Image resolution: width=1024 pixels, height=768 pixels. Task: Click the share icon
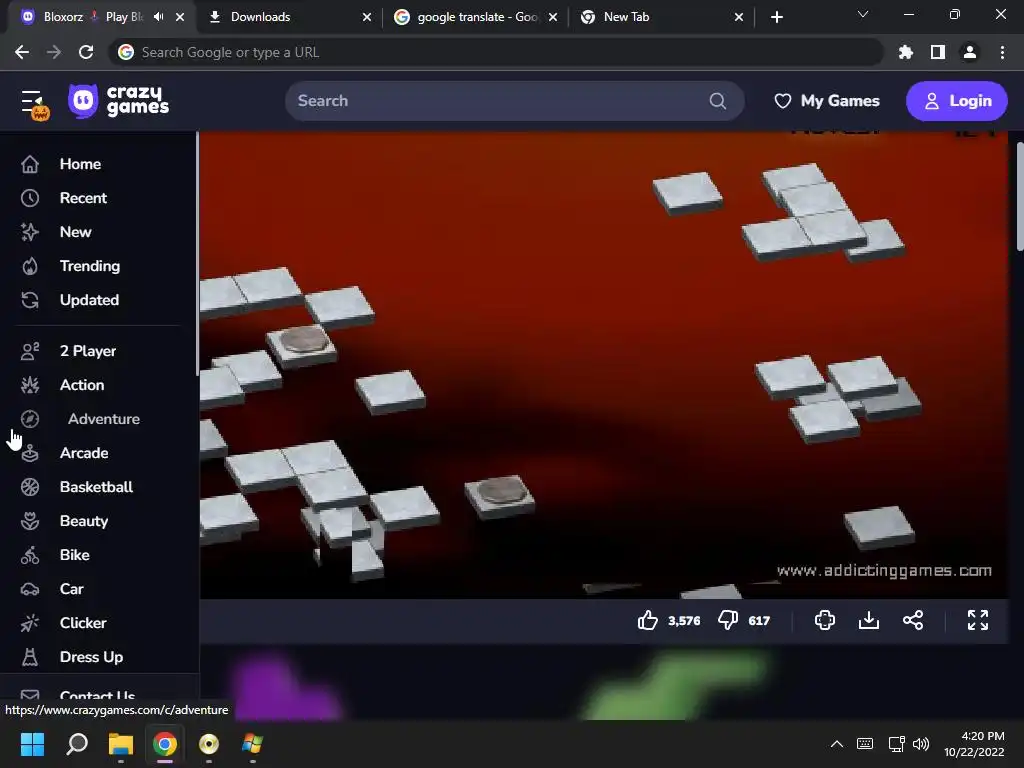tap(912, 620)
